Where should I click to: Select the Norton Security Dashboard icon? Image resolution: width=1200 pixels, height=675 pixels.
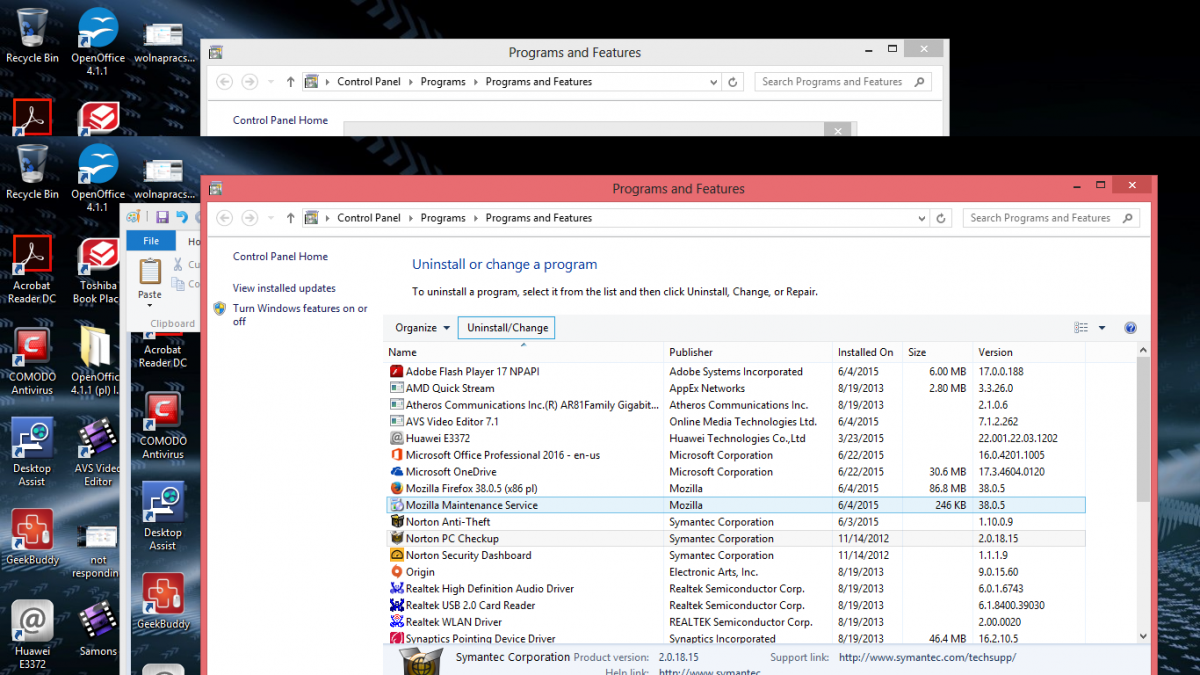coord(397,555)
